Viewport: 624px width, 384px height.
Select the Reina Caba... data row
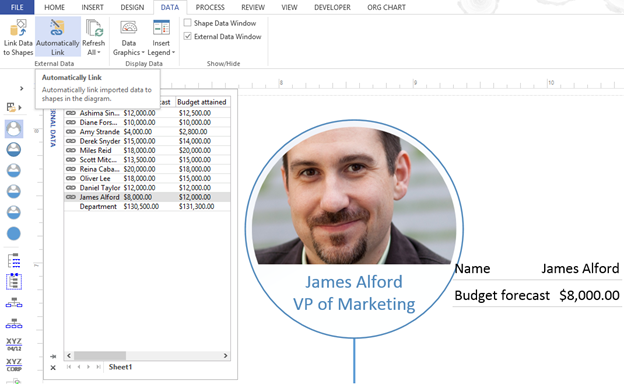(x=147, y=169)
